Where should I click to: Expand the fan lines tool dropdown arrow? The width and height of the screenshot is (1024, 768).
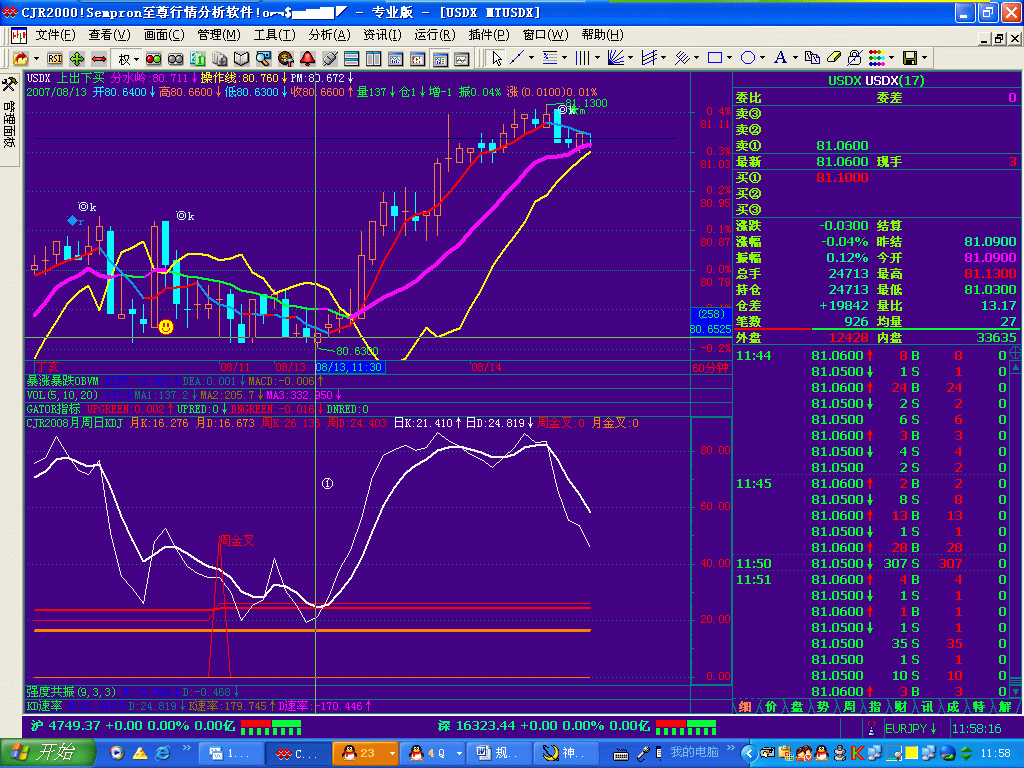click(630, 58)
